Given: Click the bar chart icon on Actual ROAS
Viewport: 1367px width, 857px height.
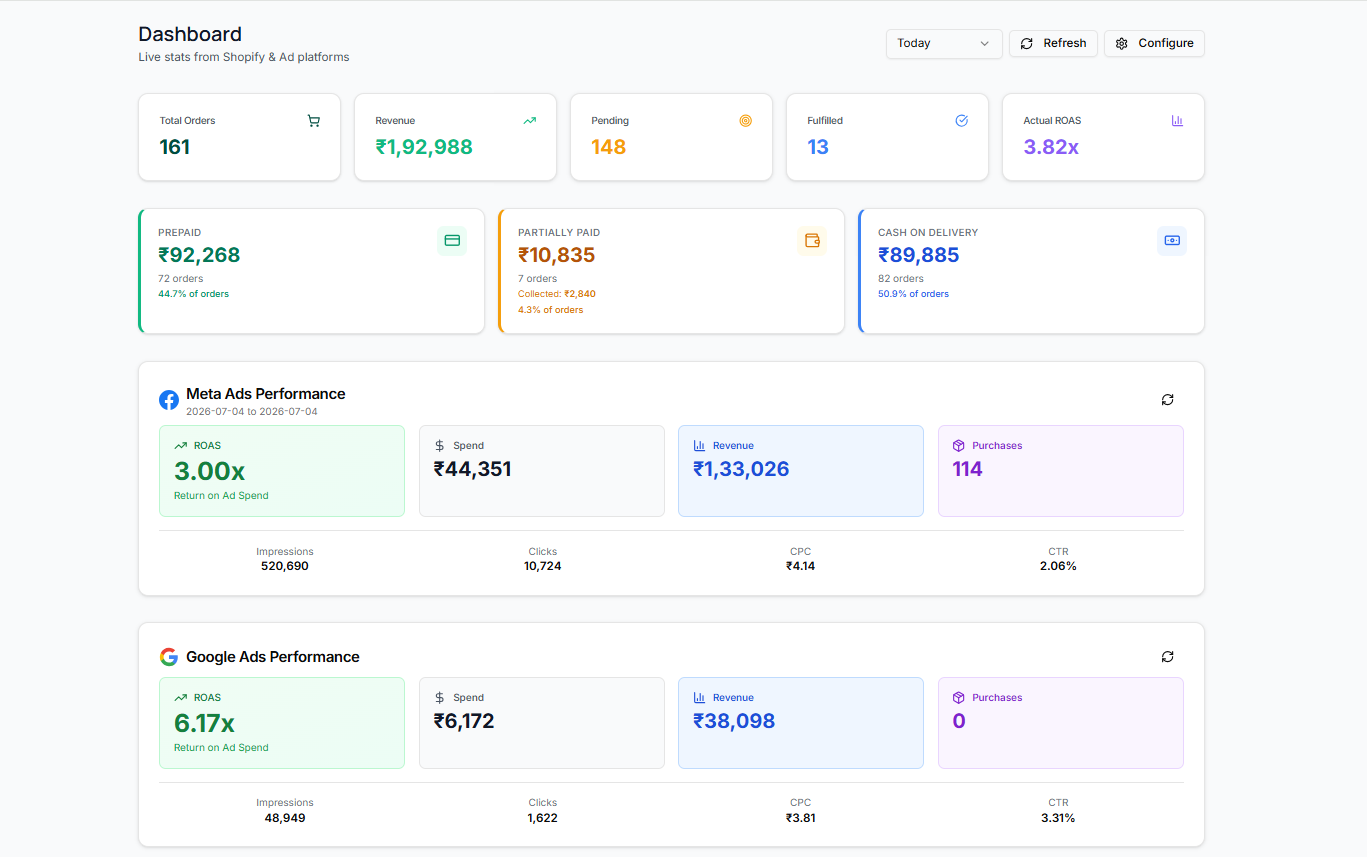Looking at the screenshot, I should coord(1177,121).
